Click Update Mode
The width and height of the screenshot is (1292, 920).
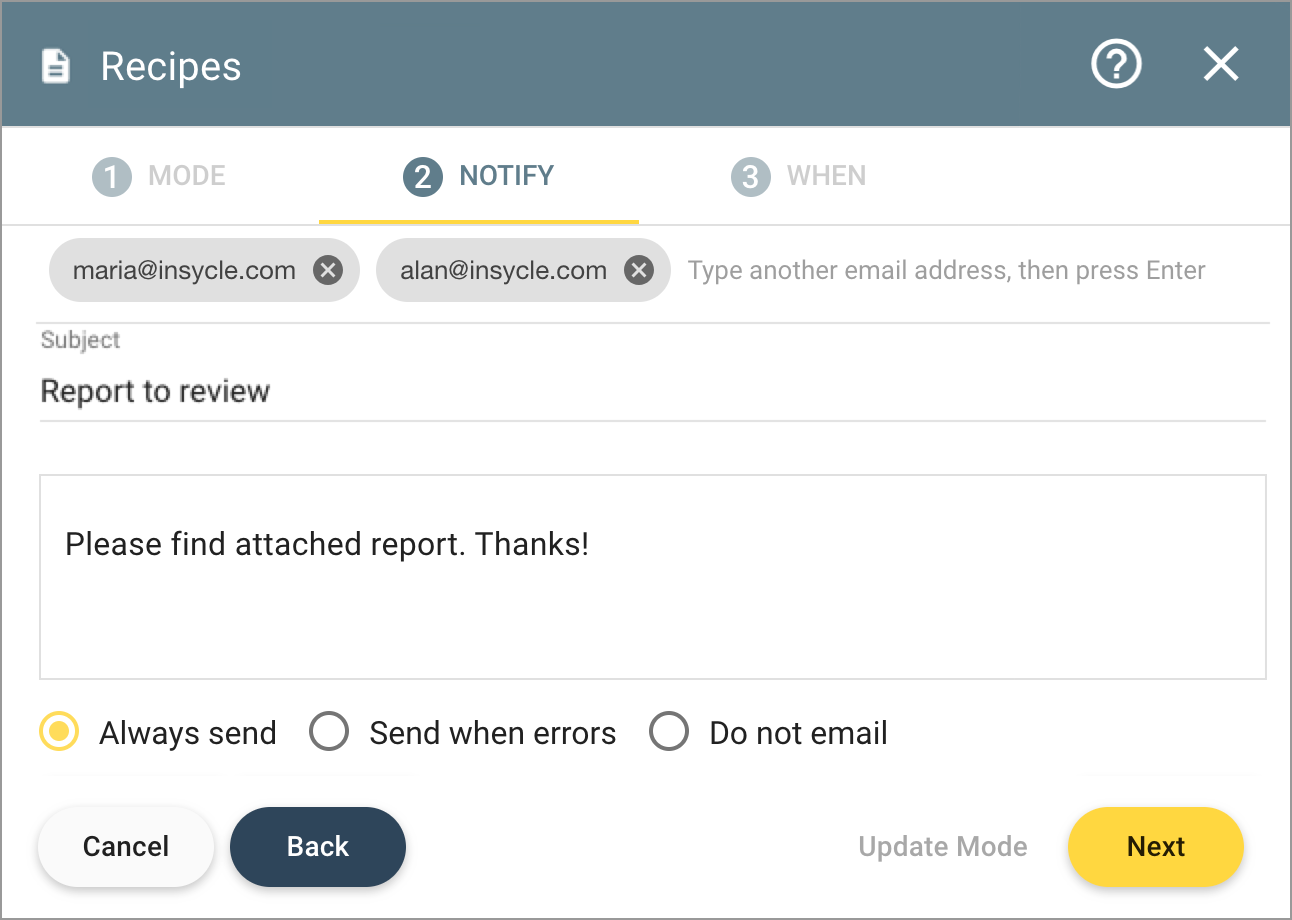pyautogui.click(x=943, y=847)
